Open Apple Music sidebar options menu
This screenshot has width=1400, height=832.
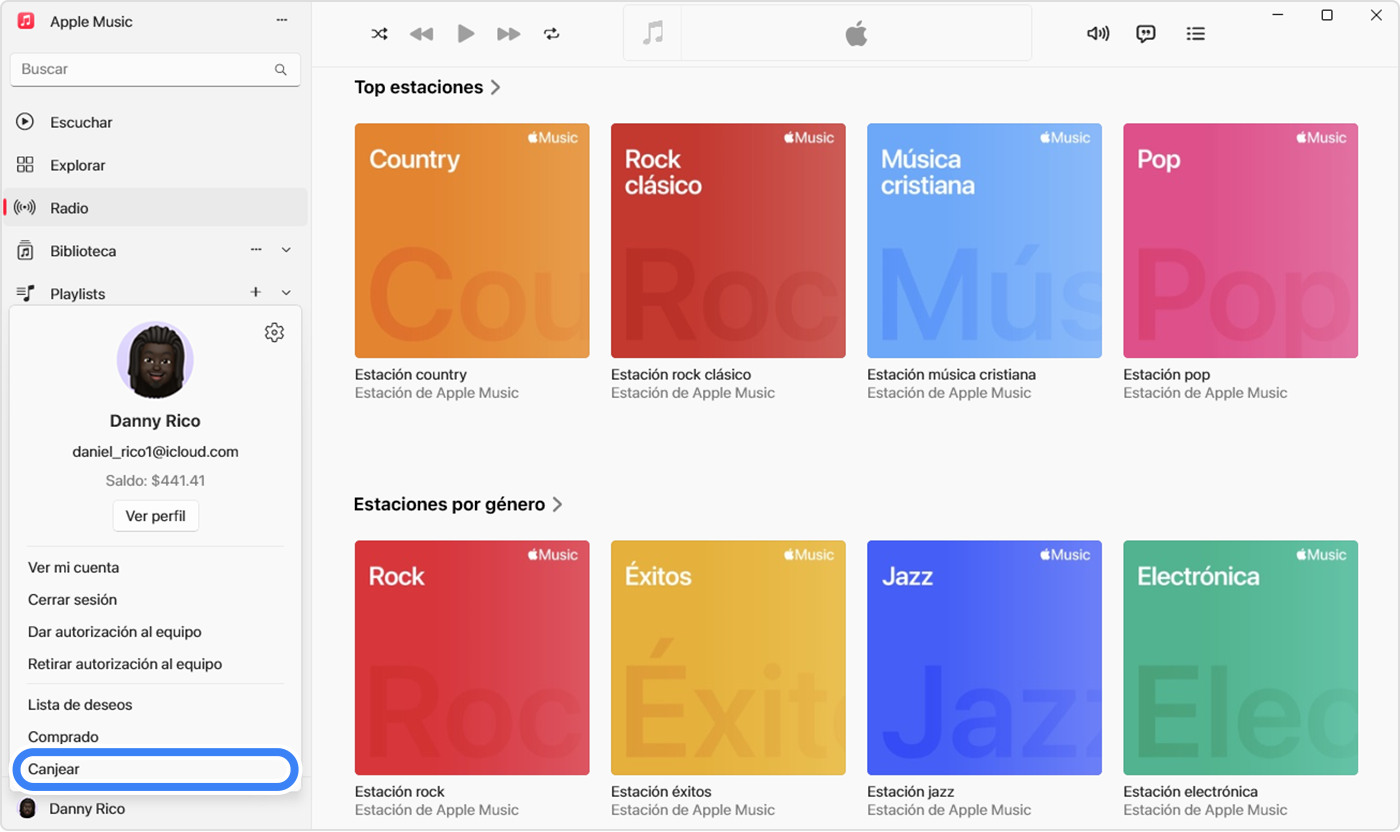point(281,21)
